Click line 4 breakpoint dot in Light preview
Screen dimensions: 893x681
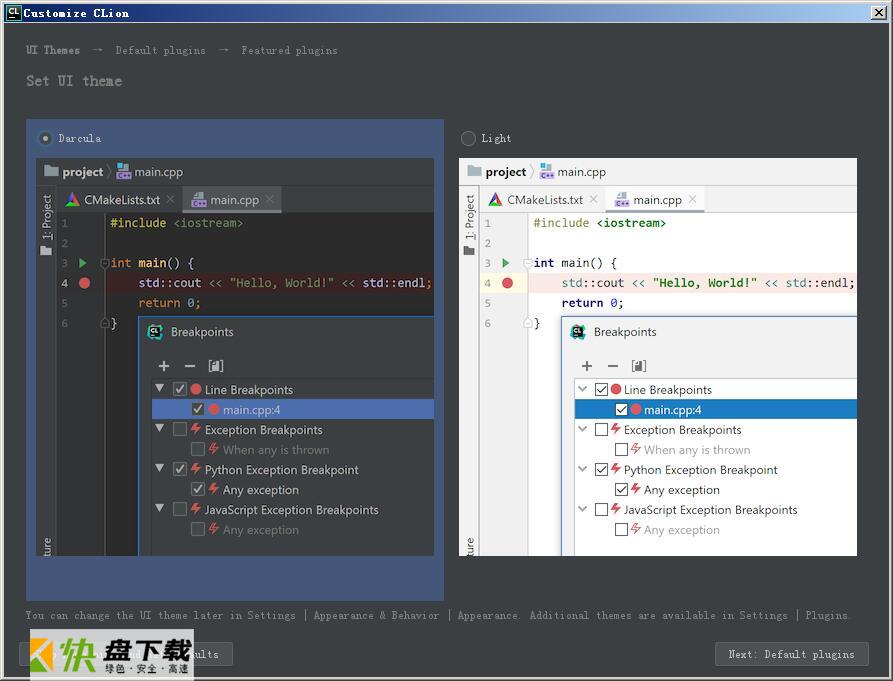coord(507,283)
